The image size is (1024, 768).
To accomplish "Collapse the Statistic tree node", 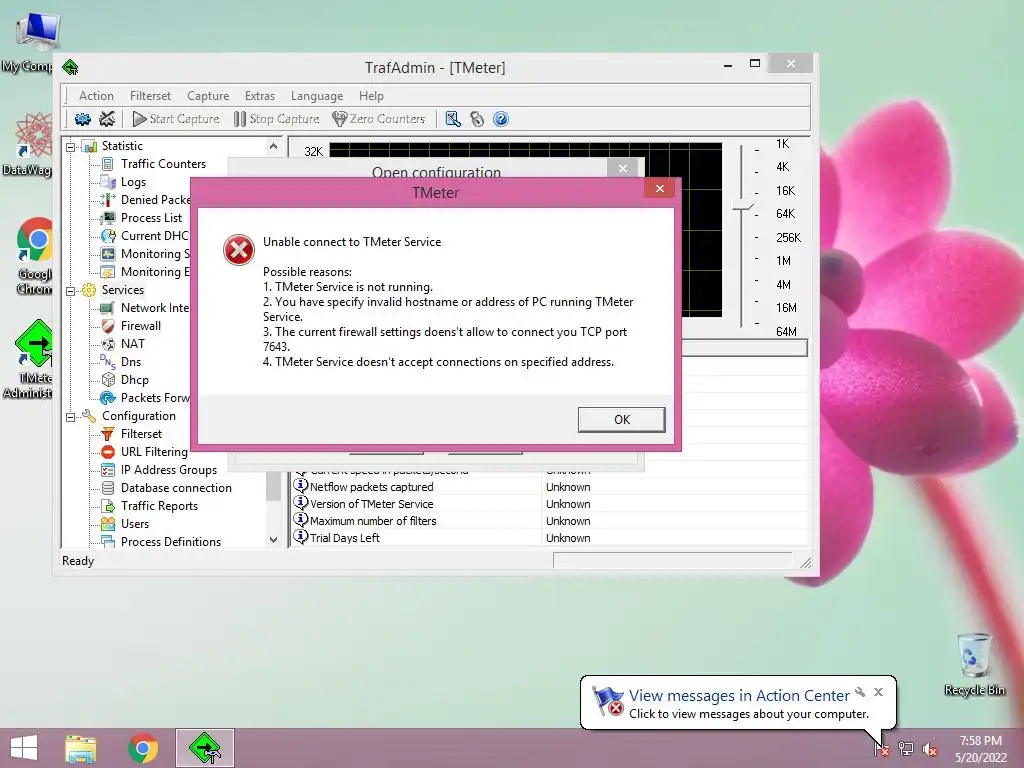I will (x=71, y=147).
